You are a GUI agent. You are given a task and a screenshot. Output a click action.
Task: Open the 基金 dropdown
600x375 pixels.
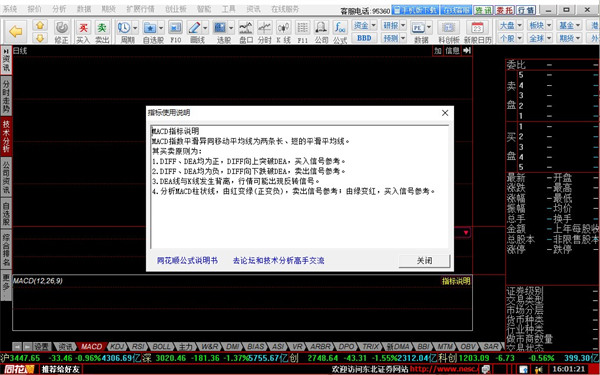569,26
